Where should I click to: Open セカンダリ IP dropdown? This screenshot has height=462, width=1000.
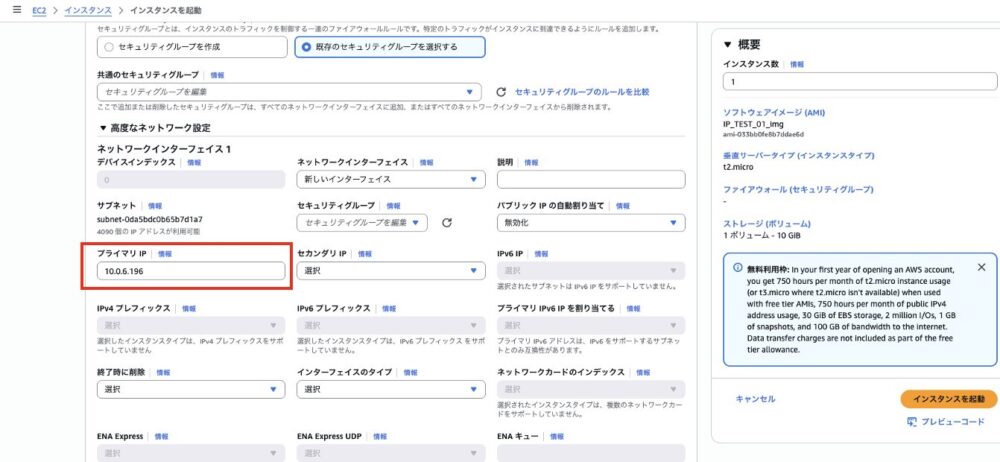(x=391, y=271)
